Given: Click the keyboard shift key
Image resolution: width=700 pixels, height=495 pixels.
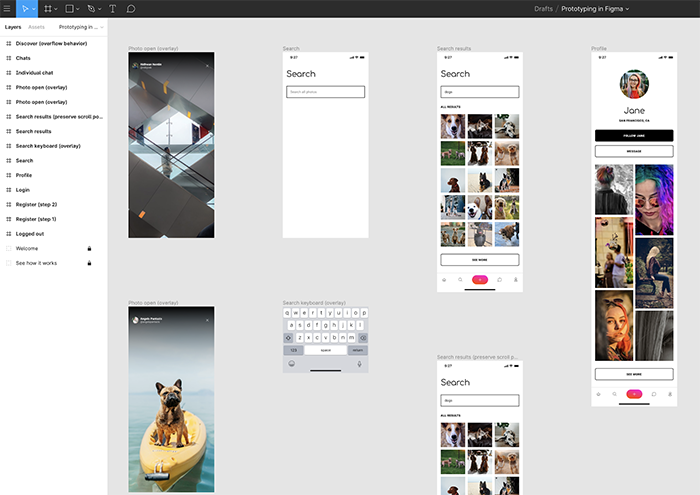Looking at the screenshot, I should 288,338.
